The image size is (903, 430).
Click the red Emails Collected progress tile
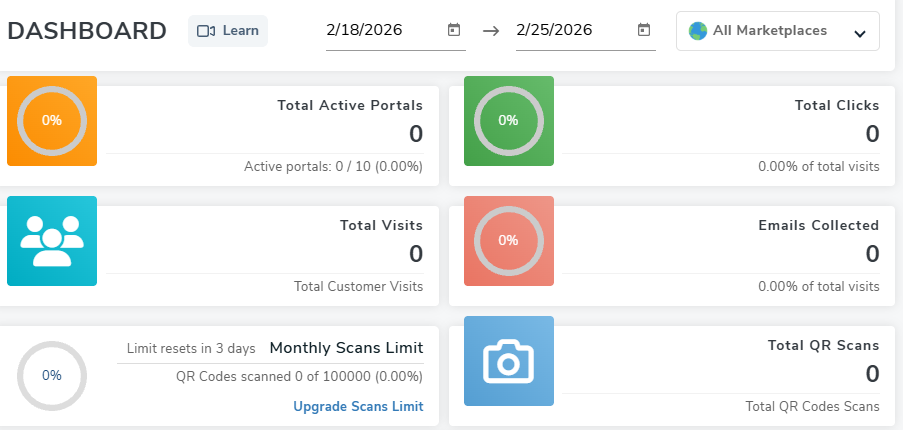click(508, 241)
